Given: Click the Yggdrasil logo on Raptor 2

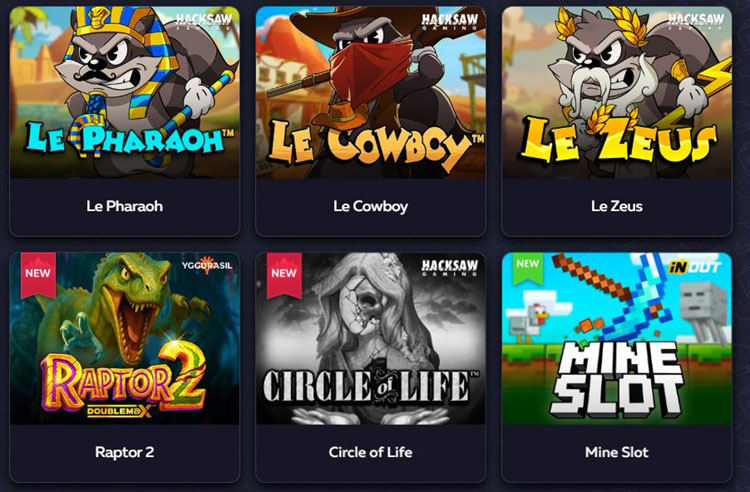Looking at the screenshot, I should [x=207, y=265].
